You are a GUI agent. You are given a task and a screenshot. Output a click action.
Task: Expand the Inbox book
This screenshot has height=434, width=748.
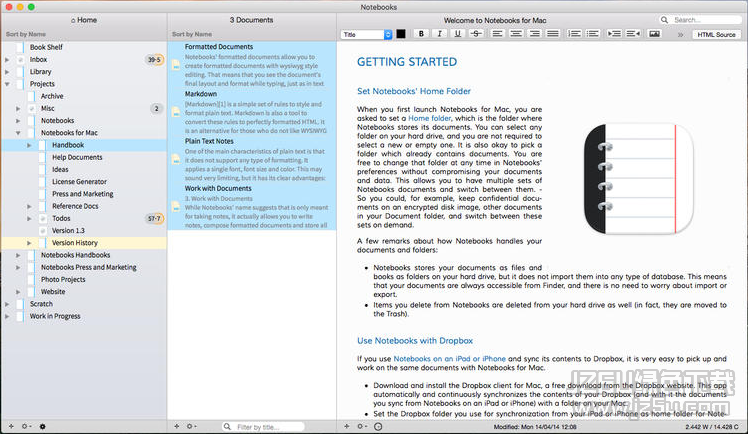coord(7,60)
